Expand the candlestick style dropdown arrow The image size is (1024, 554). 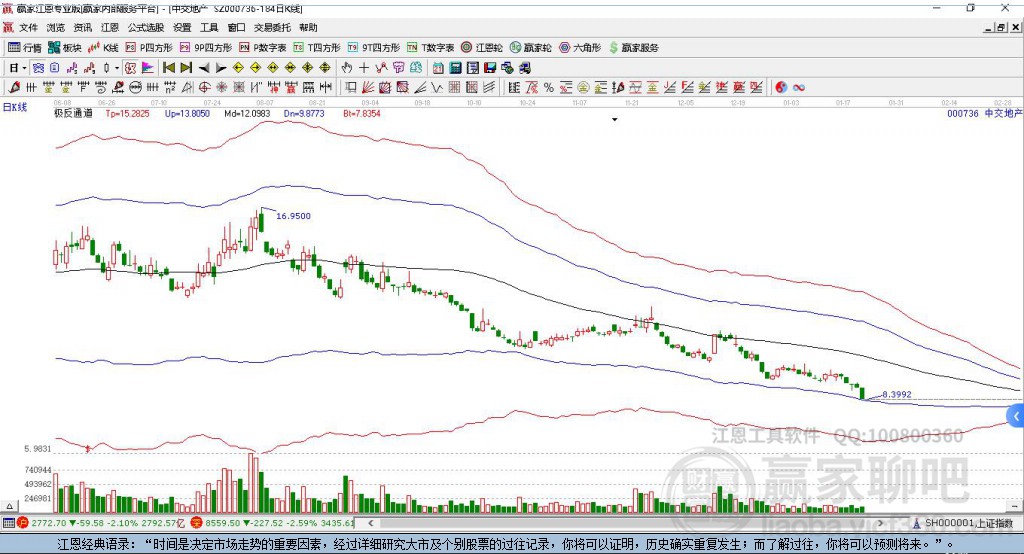coord(117,68)
